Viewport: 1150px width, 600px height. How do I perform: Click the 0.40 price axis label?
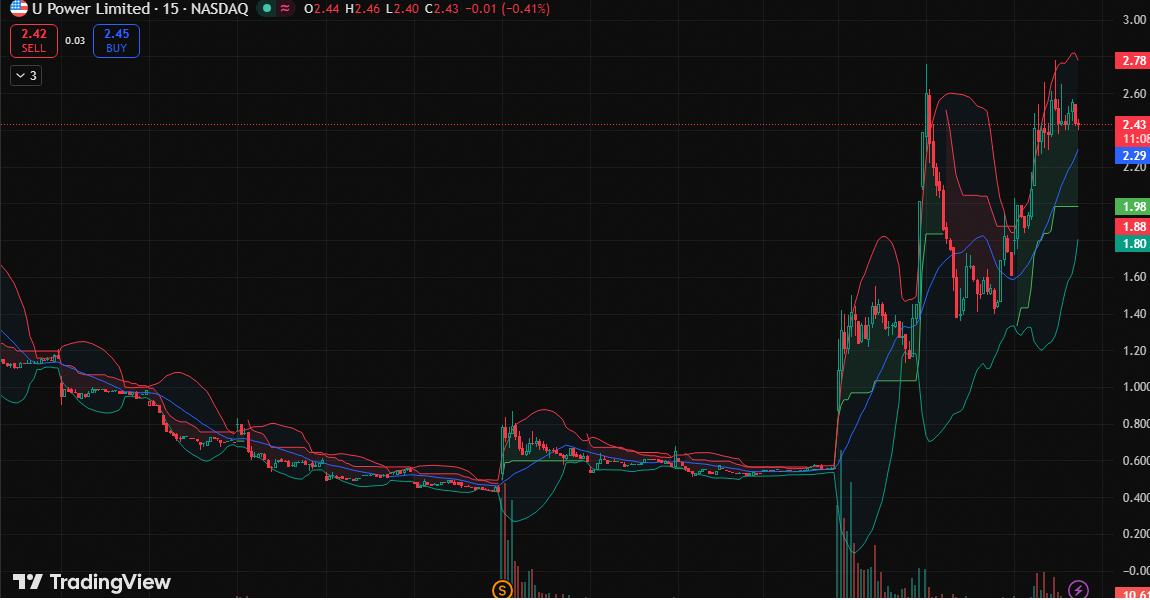pyautogui.click(x=1135, y=497)
